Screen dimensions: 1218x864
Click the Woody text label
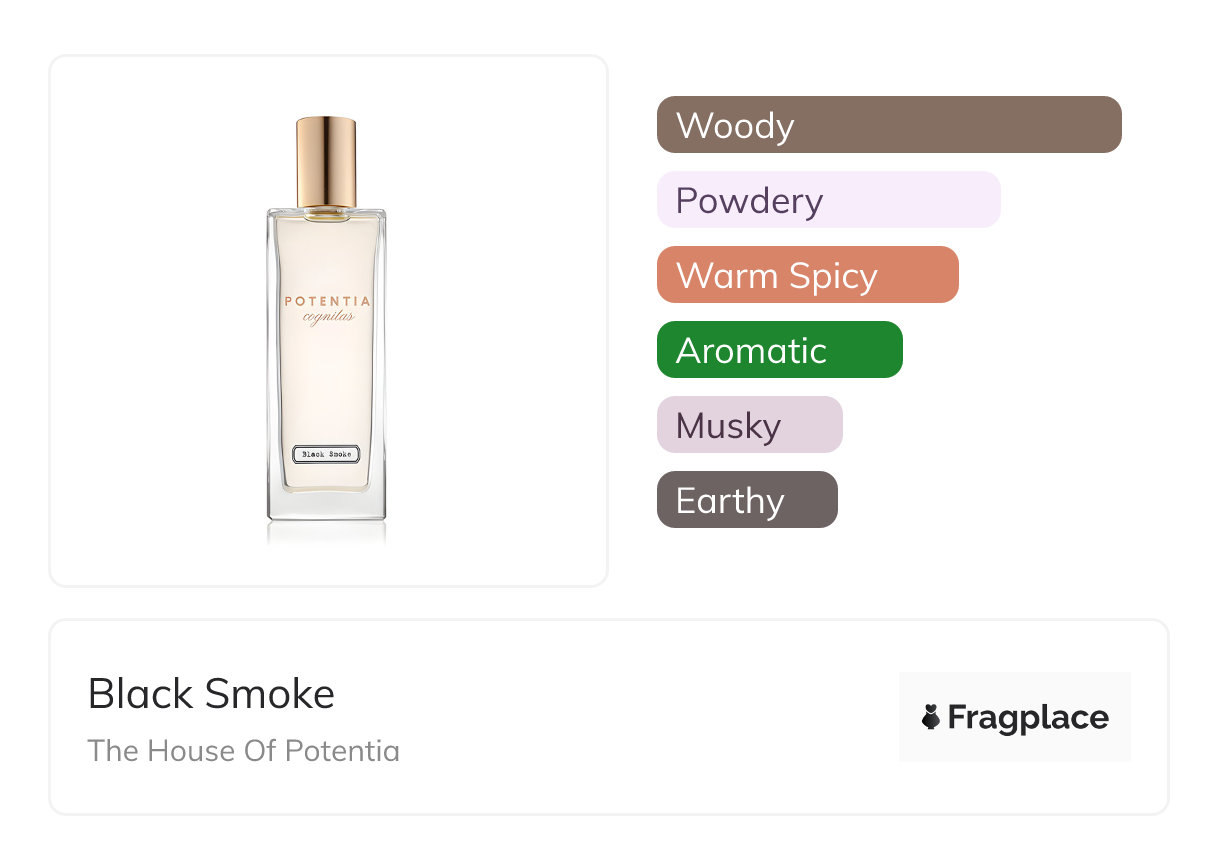click(735, 126)
